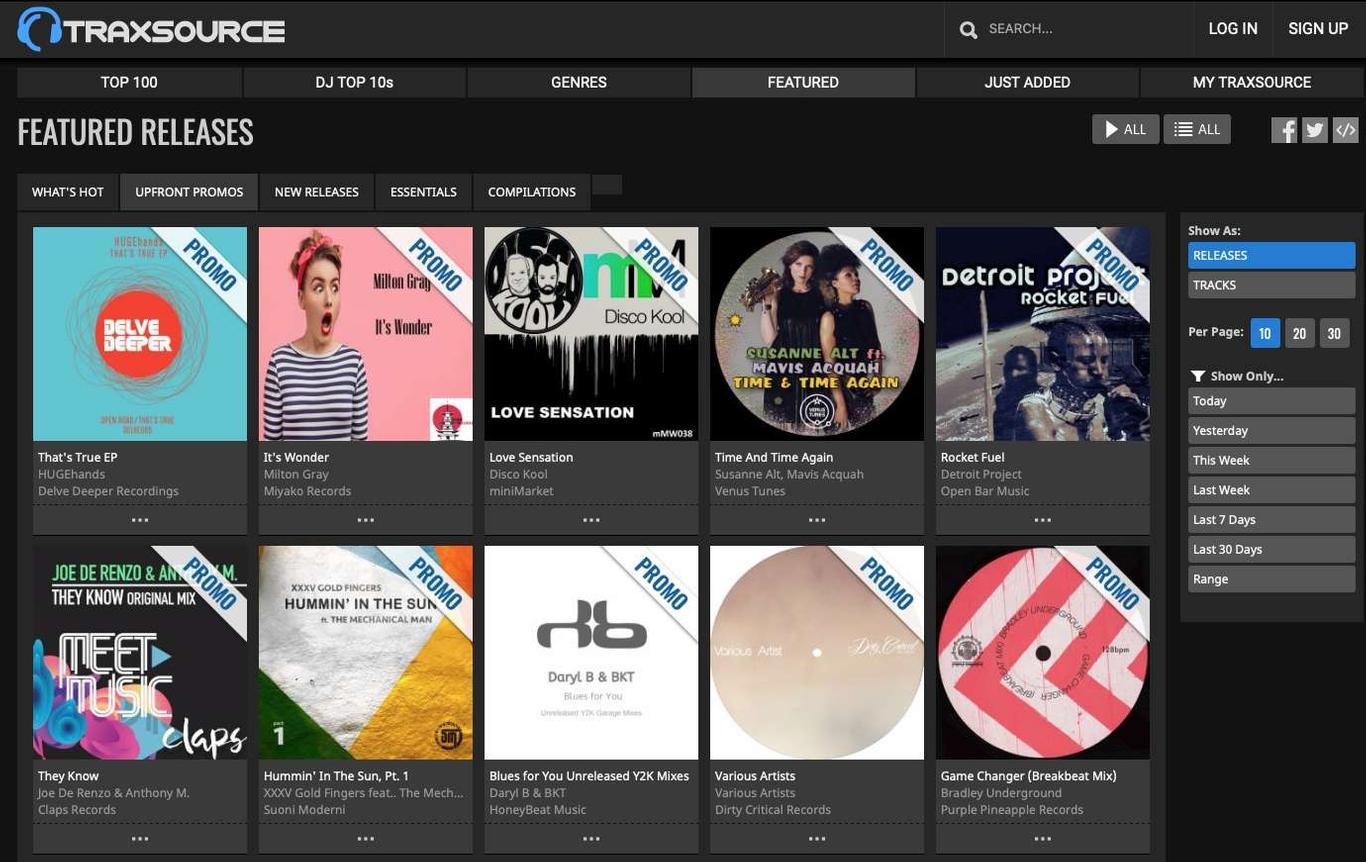Share the page on Twitter
Image resolution: width=1366 pixels, height=862 pixels.
[1315, 130]
